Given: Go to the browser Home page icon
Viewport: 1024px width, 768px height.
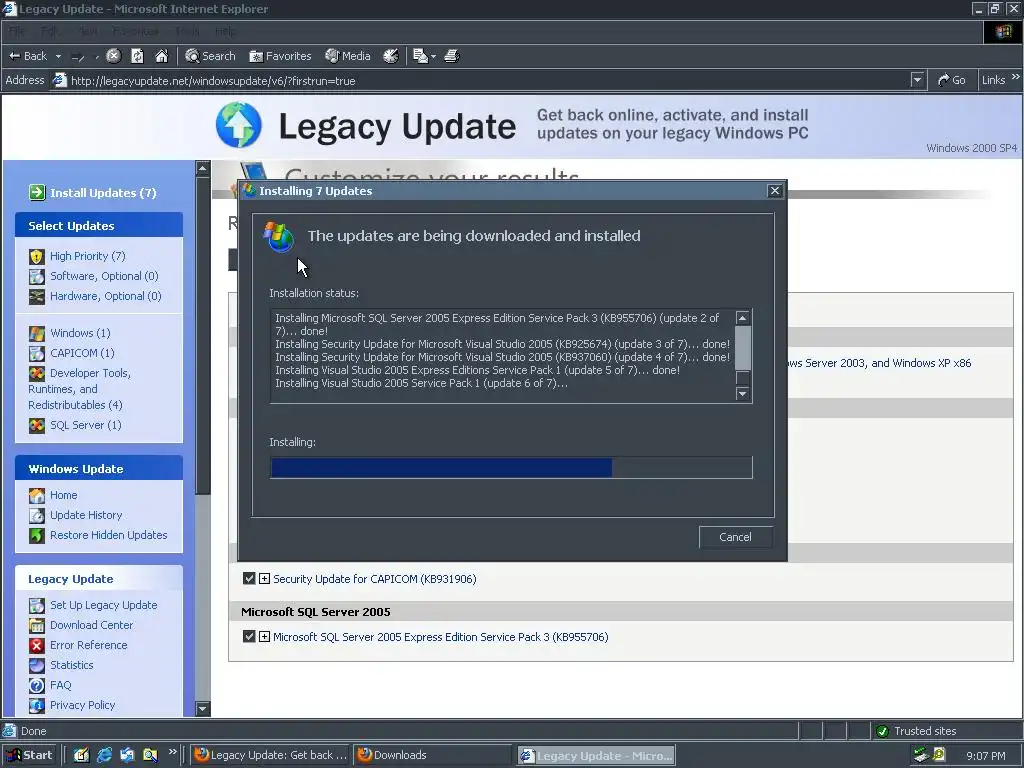Looking at the screenshot, I should (x=161, y=56).
